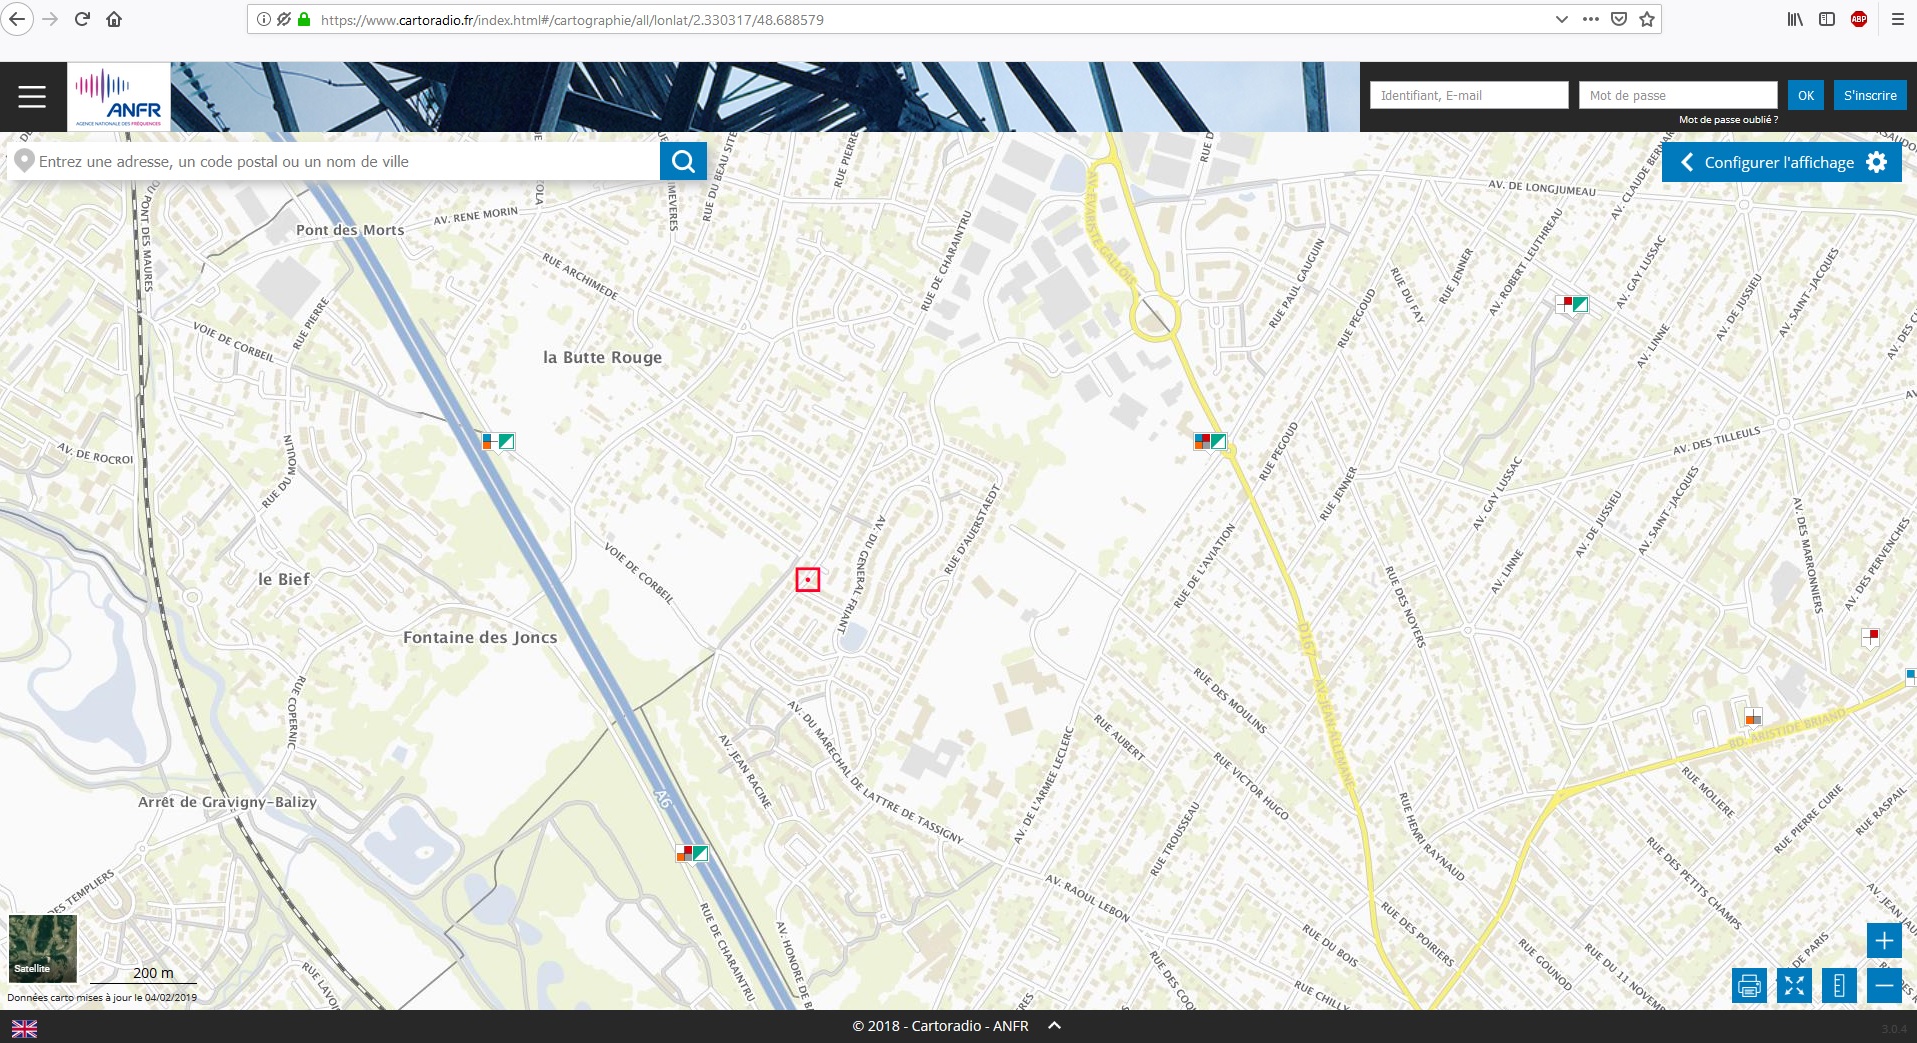Bookmark this page with the star icon

click(x=1647, y=19)
